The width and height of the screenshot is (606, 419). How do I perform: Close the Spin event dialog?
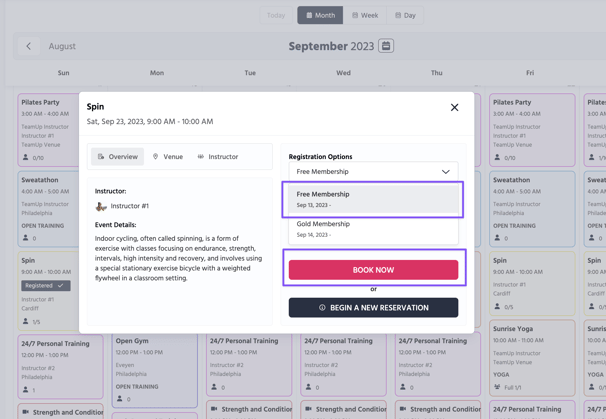click(454, 107)
